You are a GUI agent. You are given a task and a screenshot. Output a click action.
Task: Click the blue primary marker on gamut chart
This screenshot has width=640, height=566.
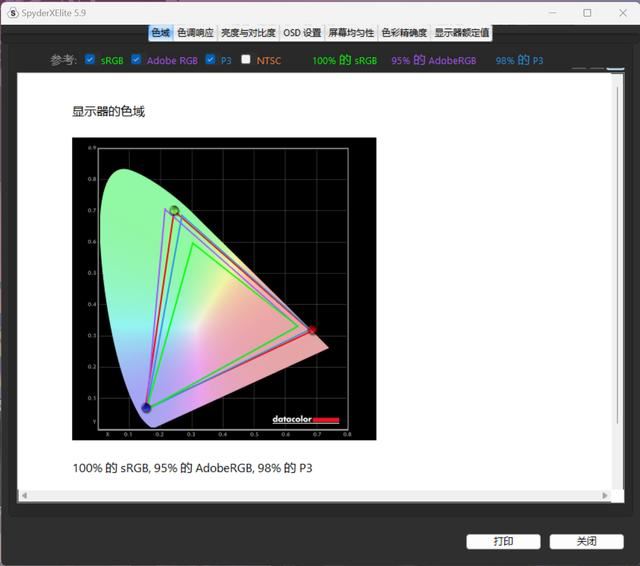[x=146, y=407]
